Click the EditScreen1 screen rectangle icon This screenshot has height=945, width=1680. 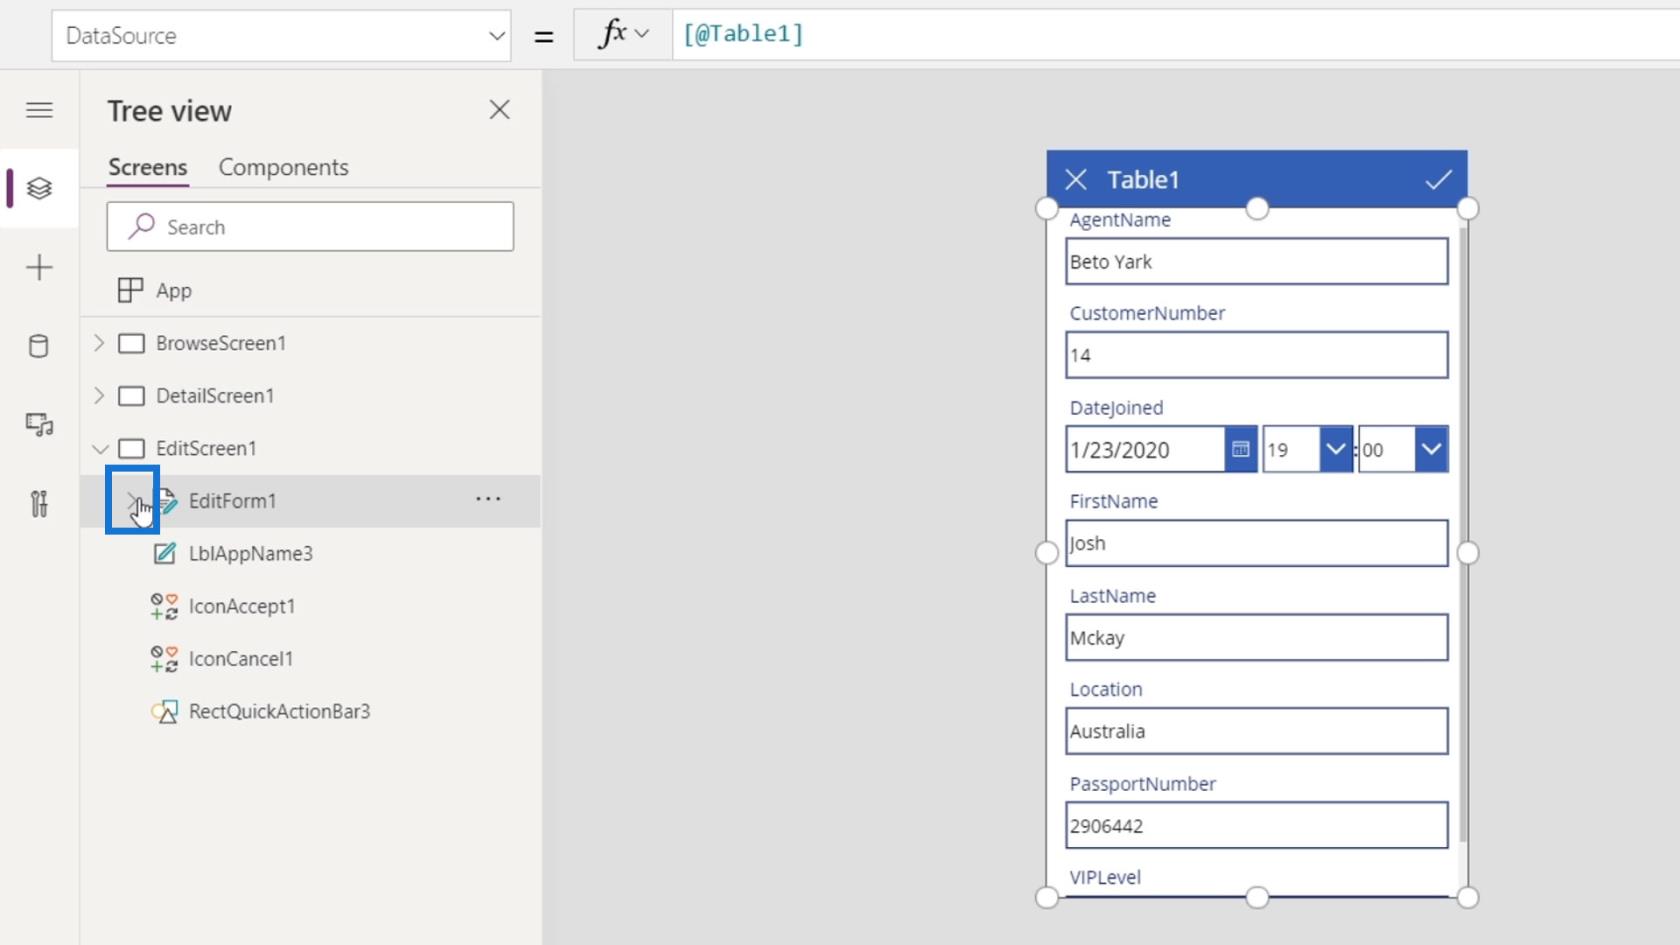(131, 449)
